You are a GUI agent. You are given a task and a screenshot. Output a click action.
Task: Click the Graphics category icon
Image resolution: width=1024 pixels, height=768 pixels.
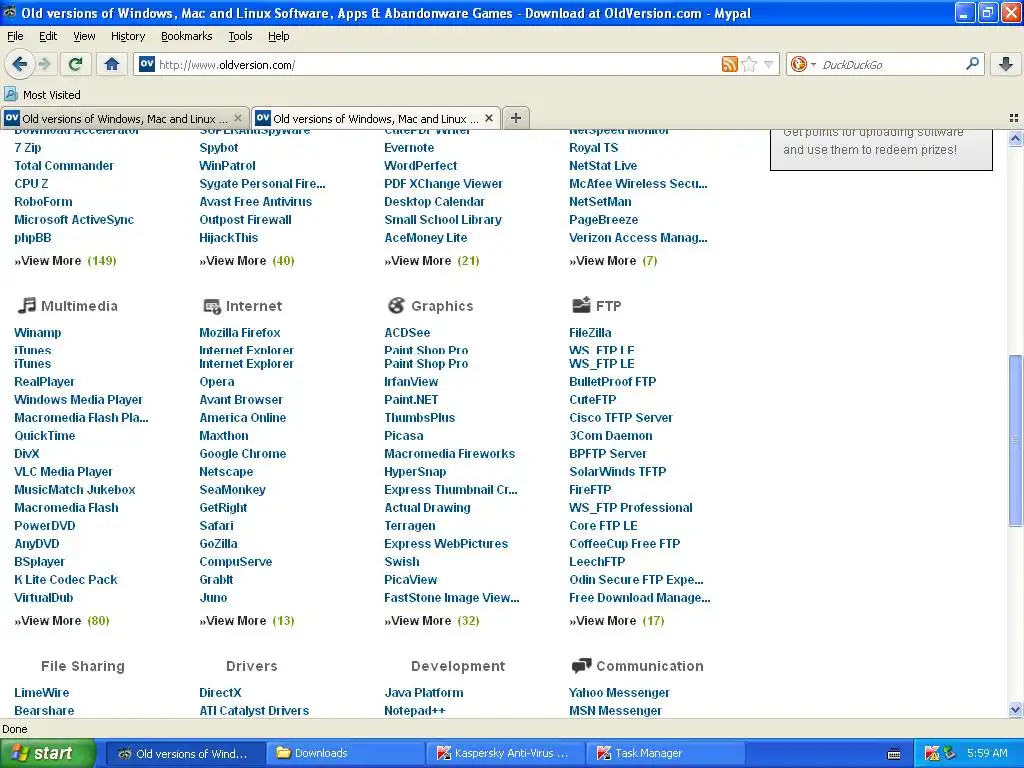(396, 305)
